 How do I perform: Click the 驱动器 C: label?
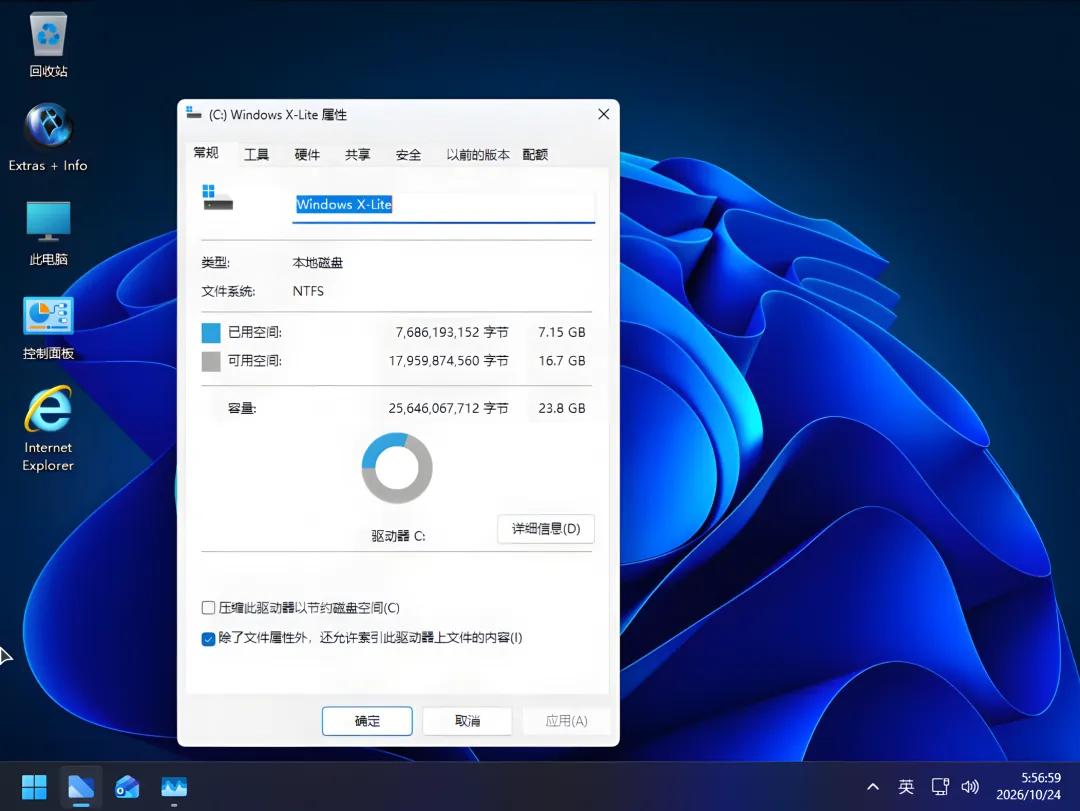point(398,535)
